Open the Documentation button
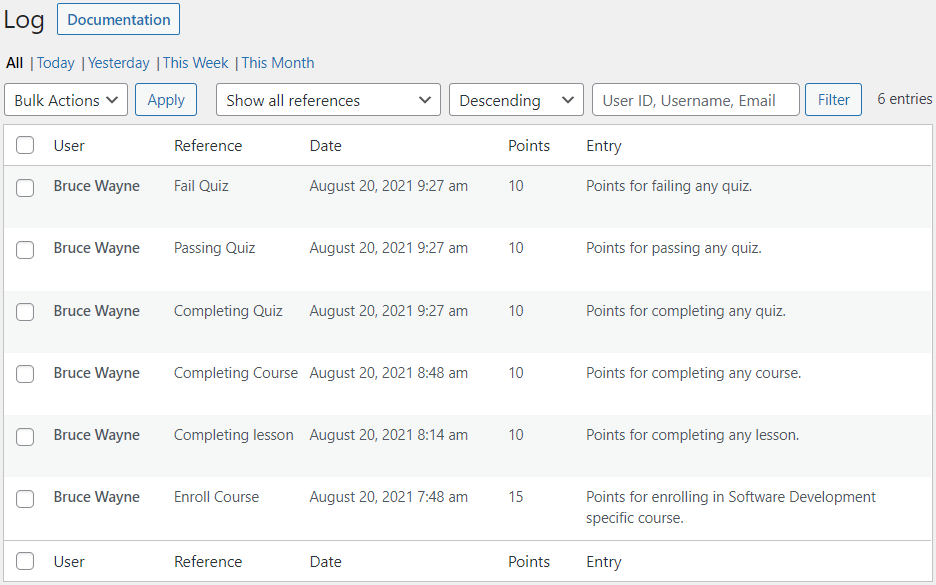The image size is (936, 585). point(118,20)
